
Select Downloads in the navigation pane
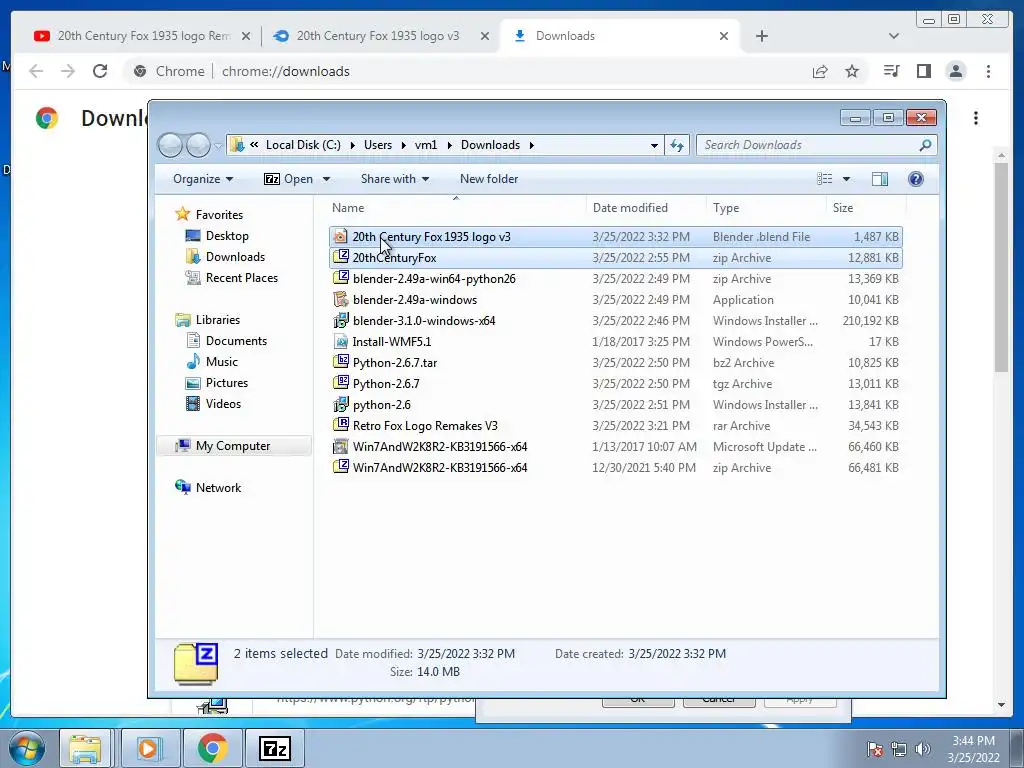235,257
